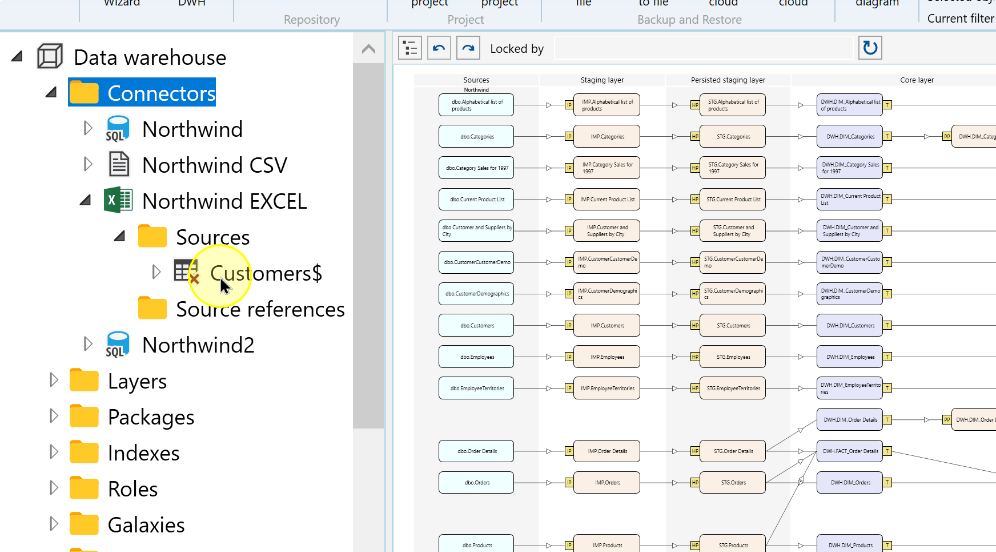Viewport: 996px width, 552px height.
Task: Select the IMP.Employees staging node
Action: [x=607, y=357]
